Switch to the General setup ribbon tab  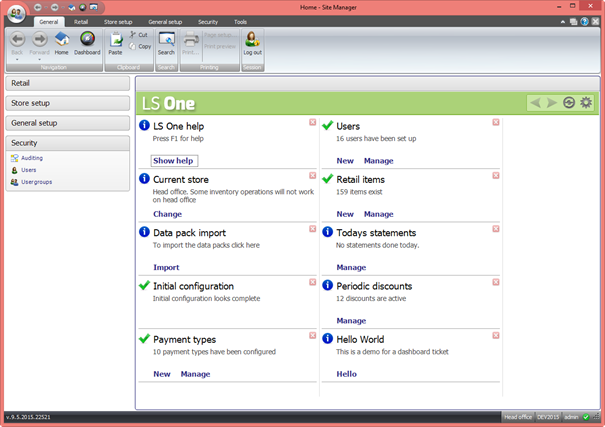click(165, 22)
